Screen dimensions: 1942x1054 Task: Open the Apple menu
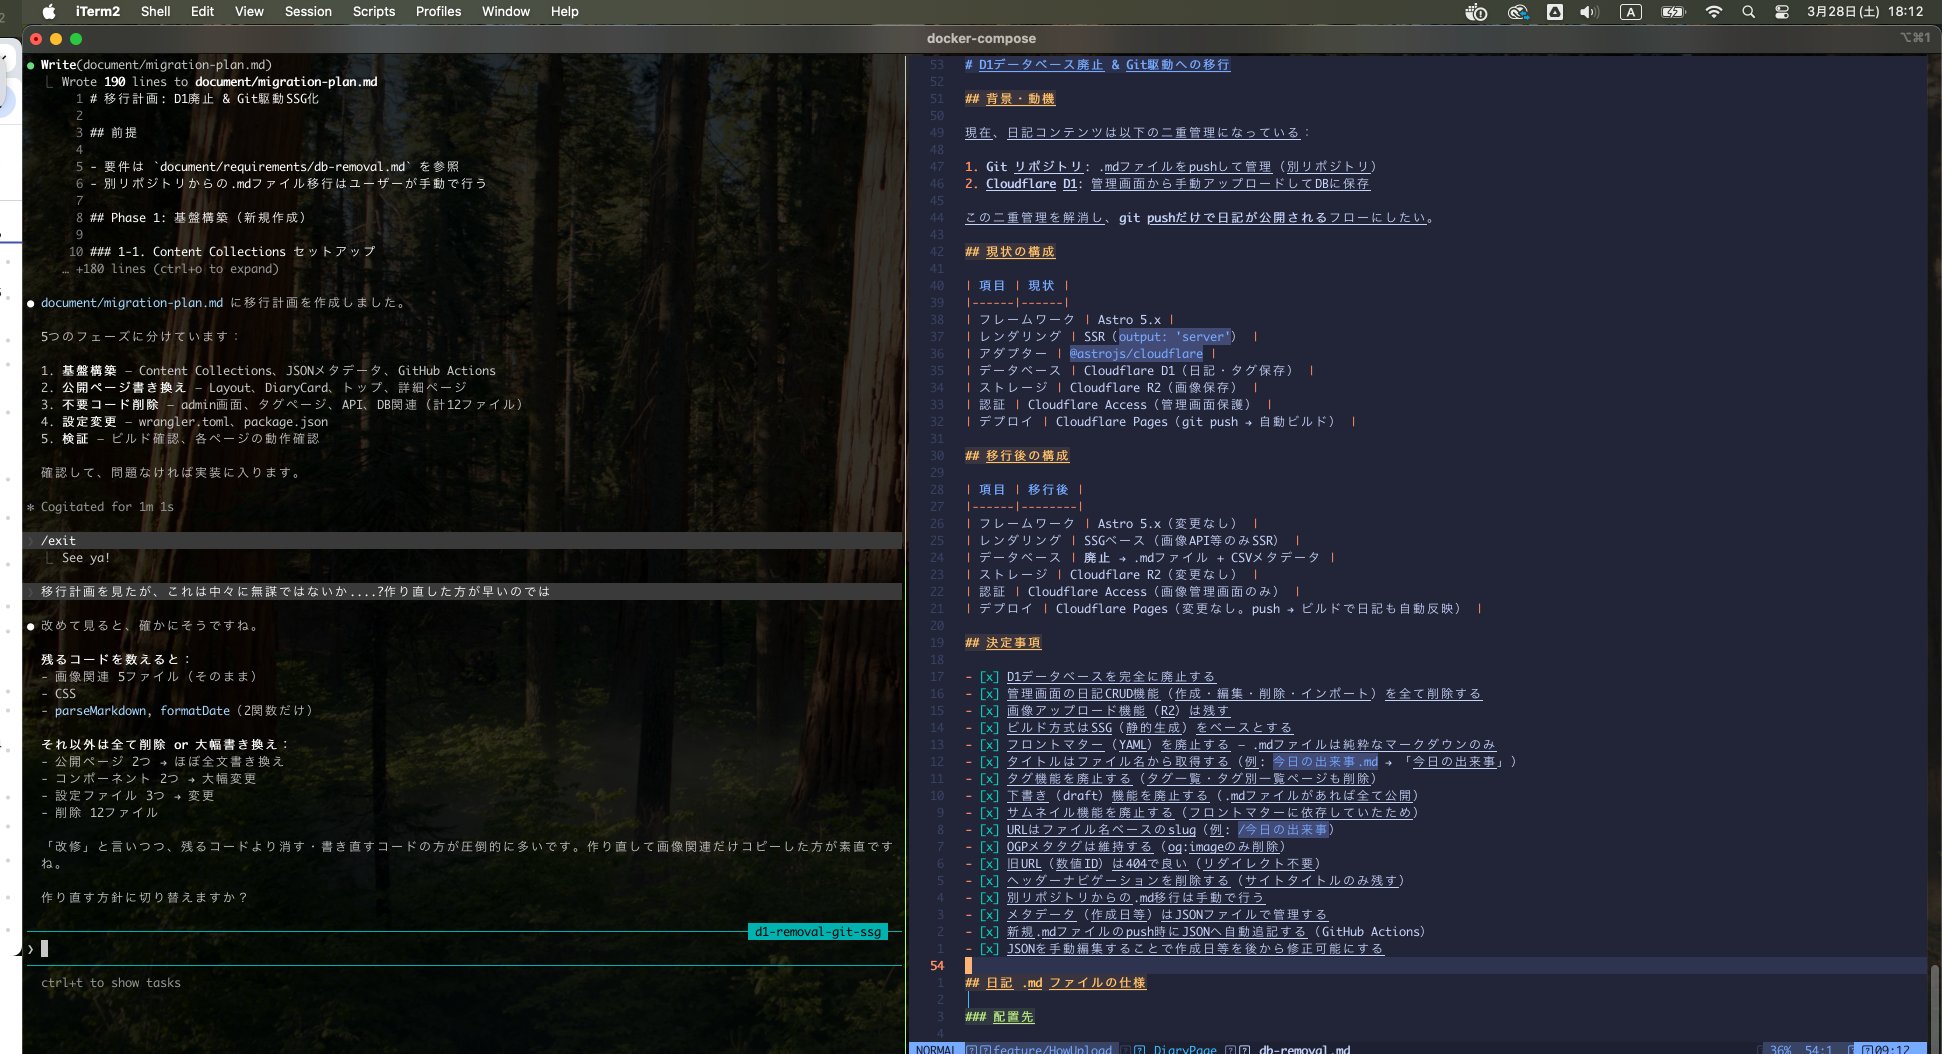49,12
